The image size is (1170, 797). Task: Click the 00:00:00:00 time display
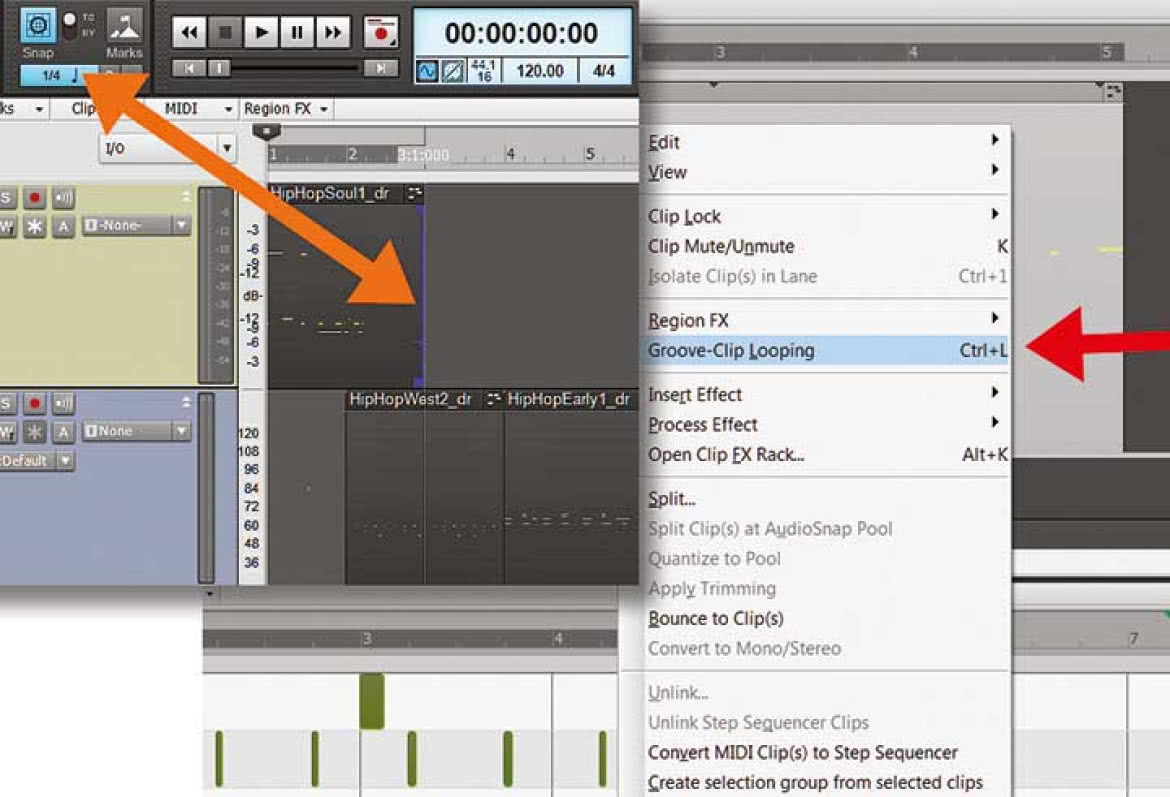[521, 33]
